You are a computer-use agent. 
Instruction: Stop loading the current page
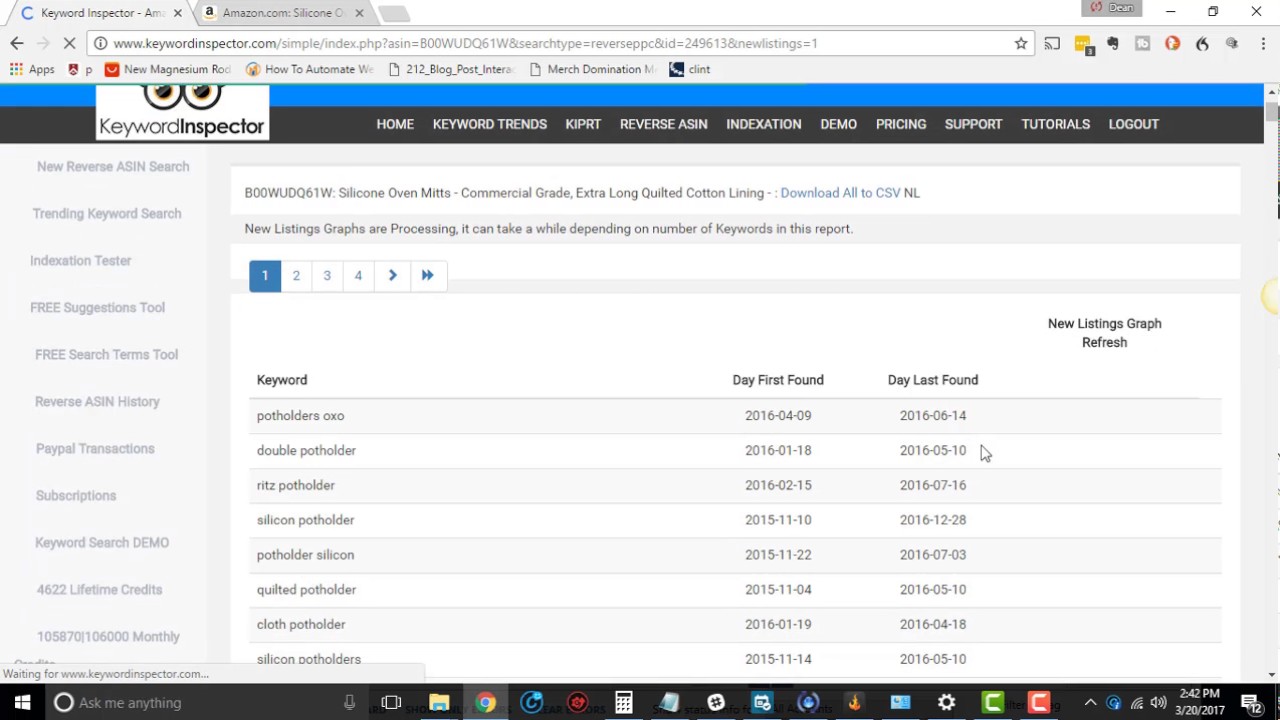click(69, 43)
